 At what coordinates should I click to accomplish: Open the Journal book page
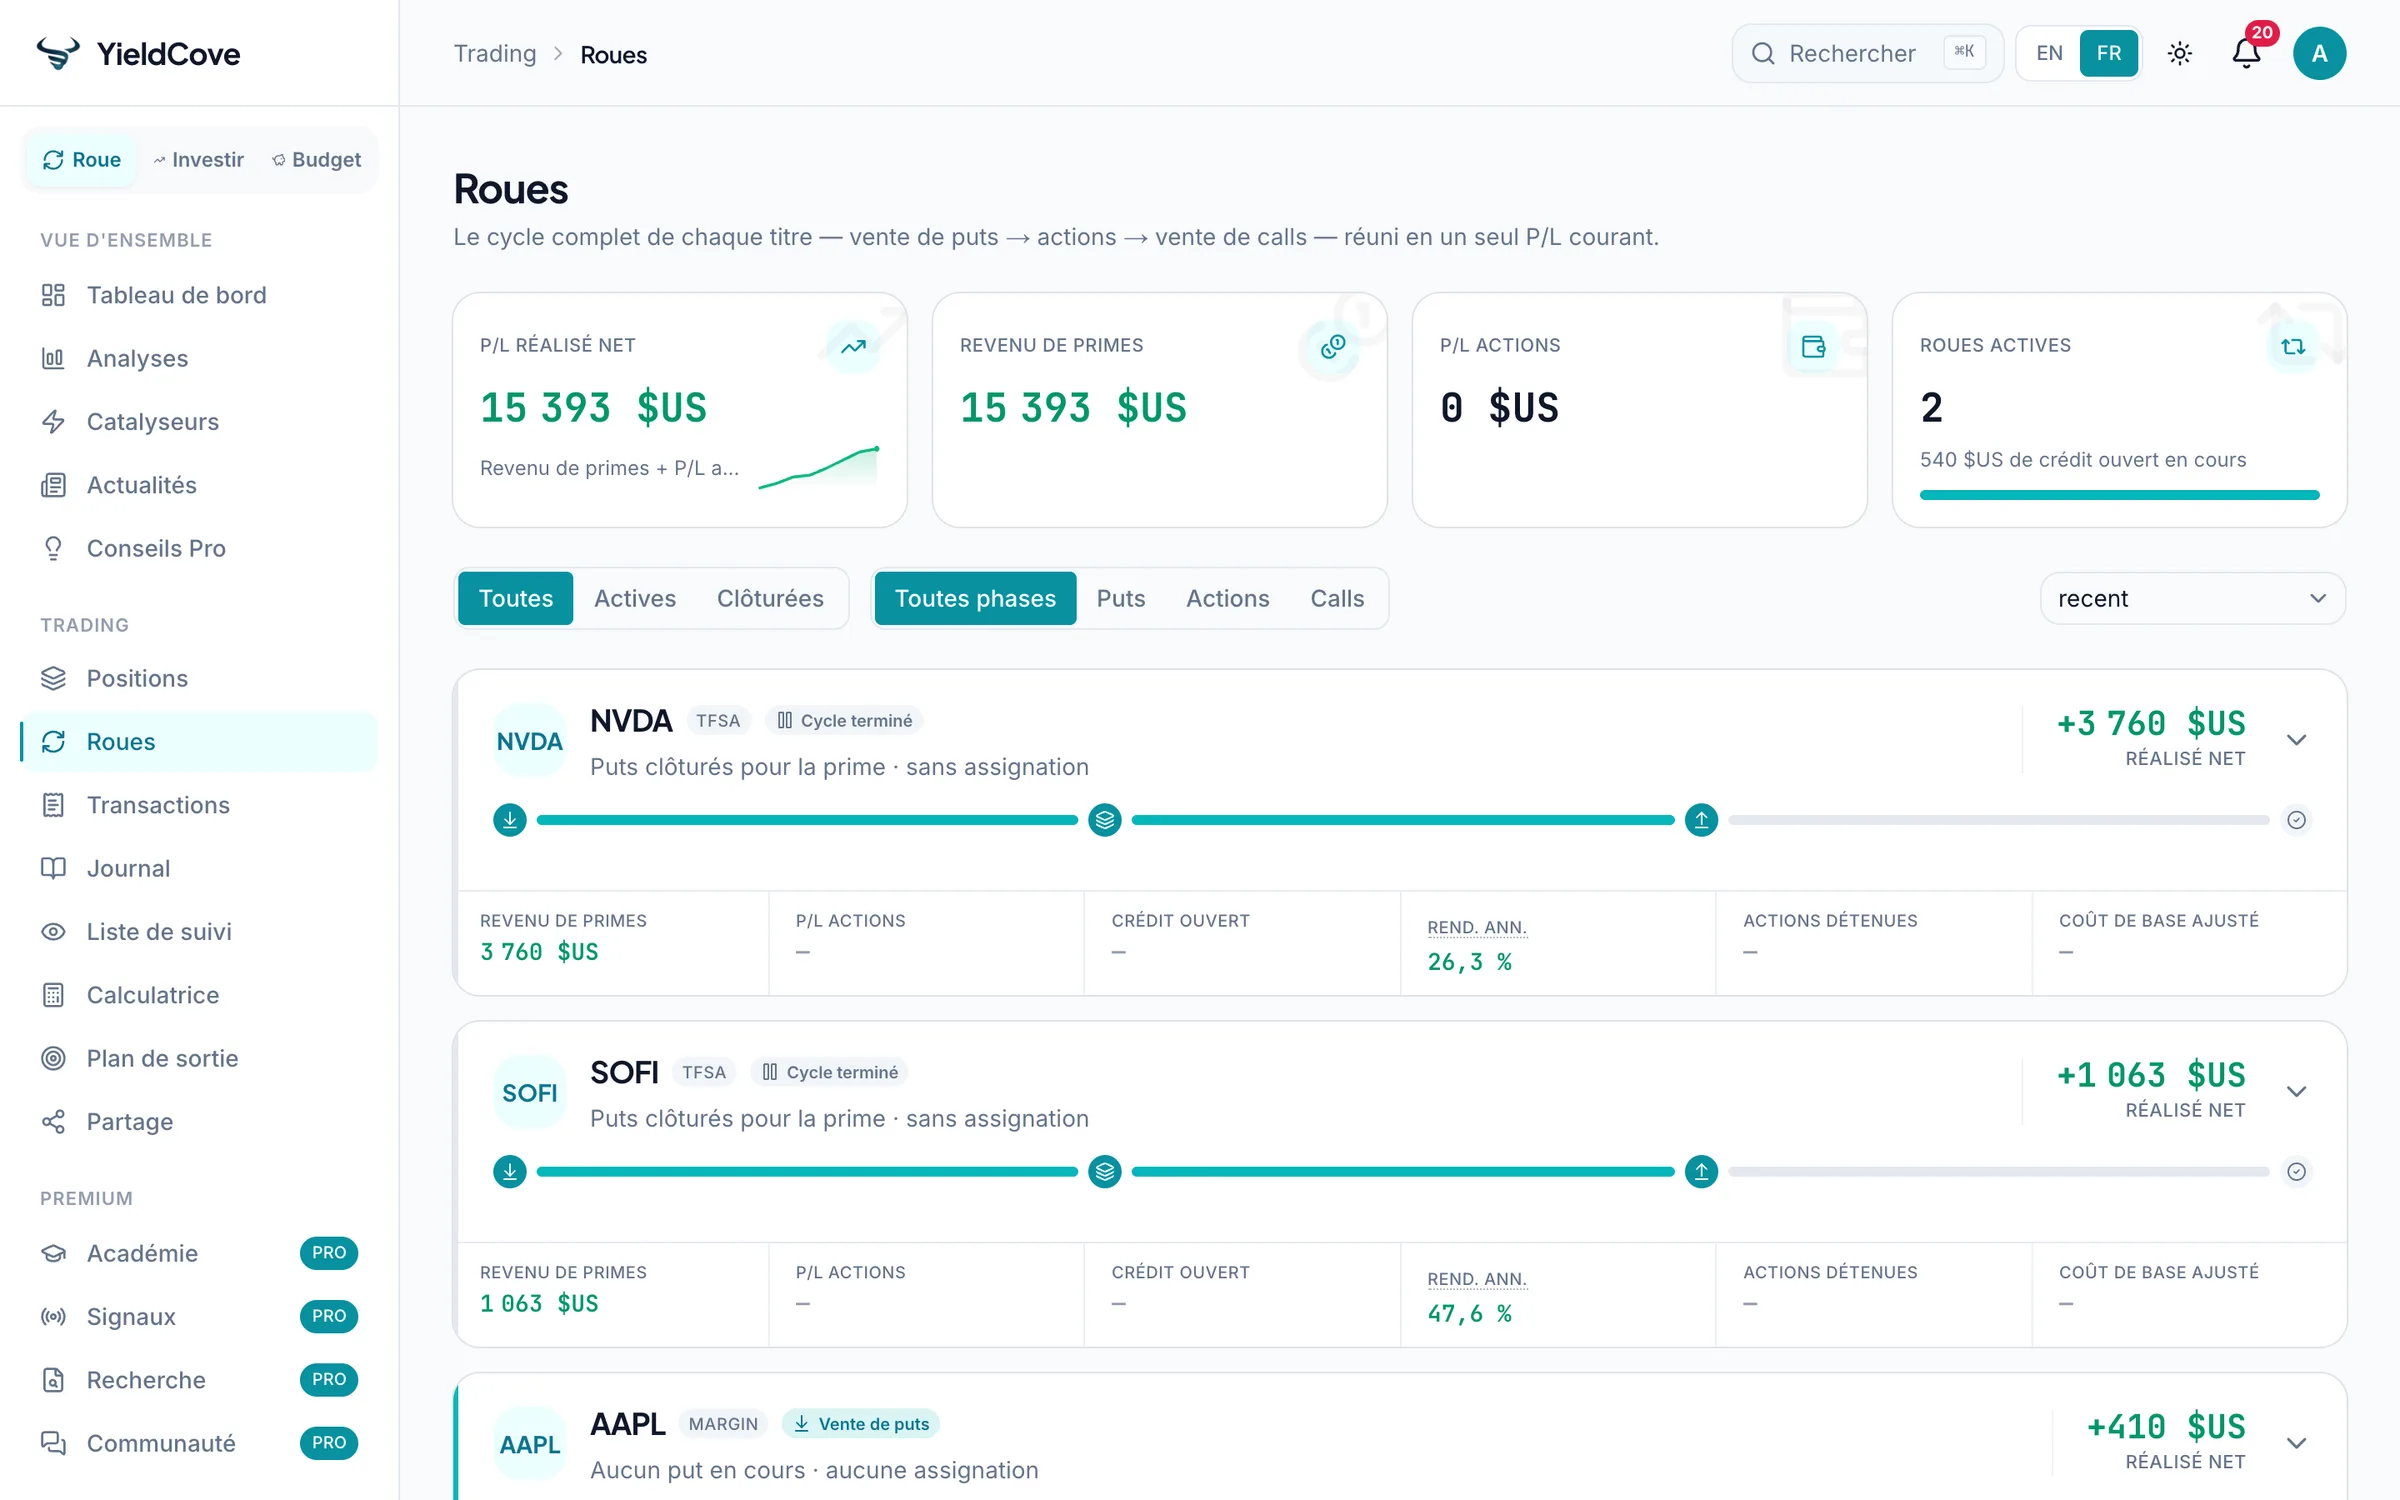click(199, 868)
